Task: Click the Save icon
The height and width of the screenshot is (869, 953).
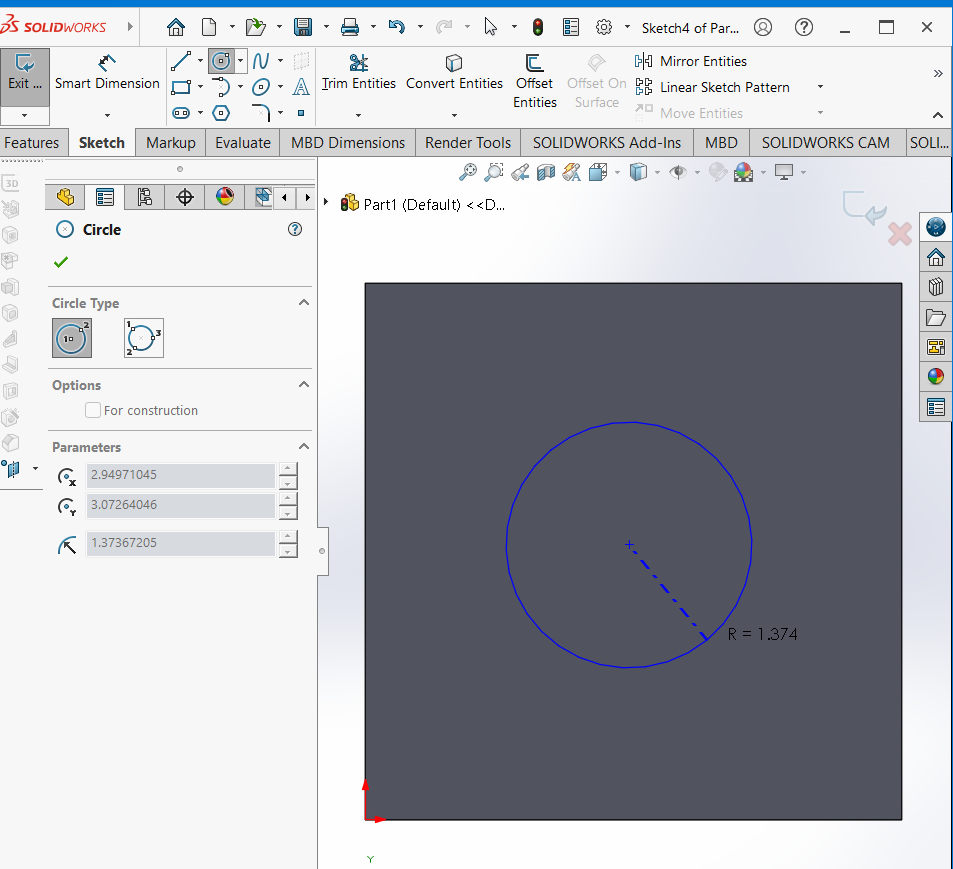Action: pyautogui.click(x=303, y=27)
